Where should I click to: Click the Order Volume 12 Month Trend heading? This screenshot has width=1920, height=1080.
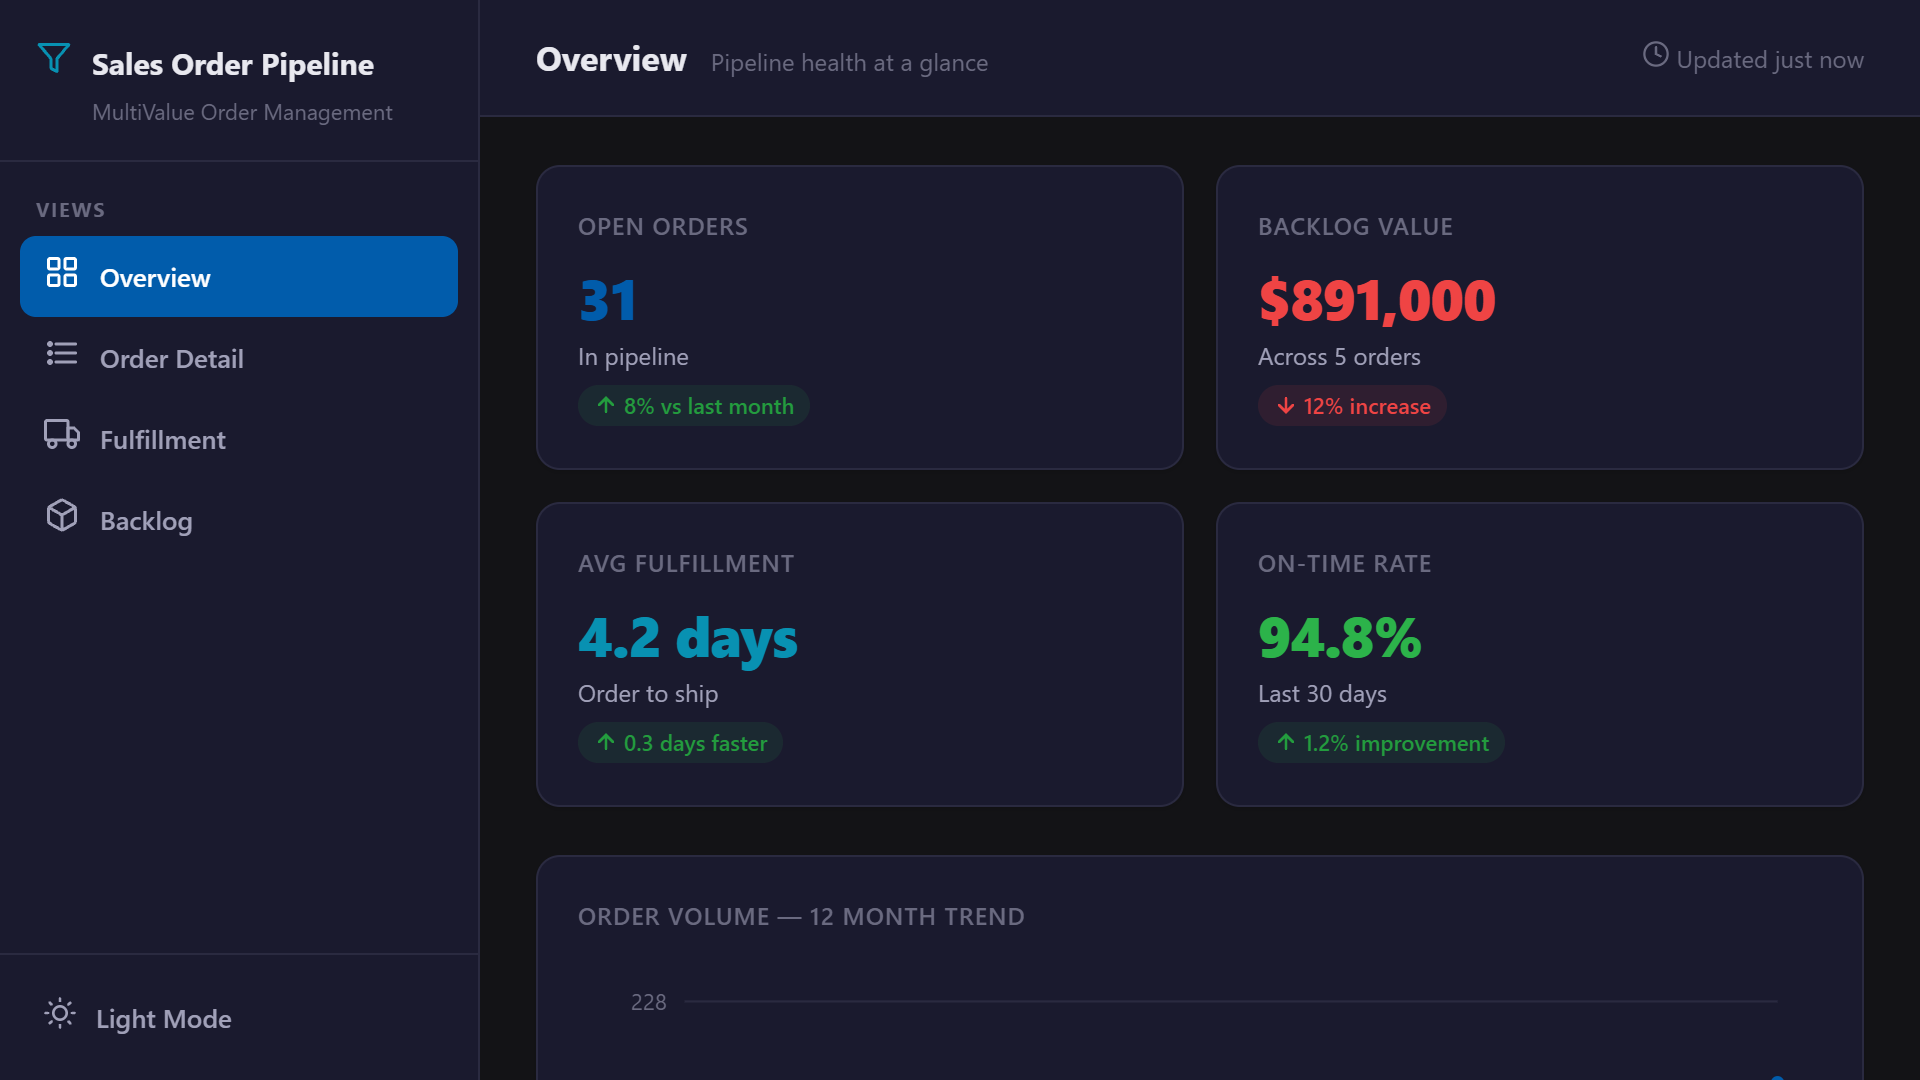coord(801,917)
